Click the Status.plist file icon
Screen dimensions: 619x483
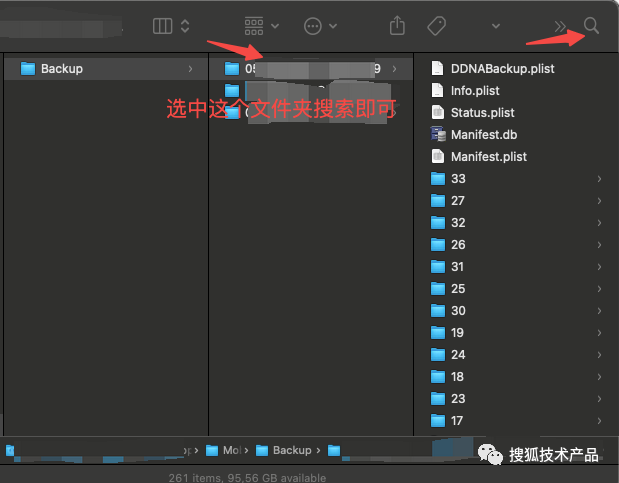pyautogui.click(x=437, y=113)
